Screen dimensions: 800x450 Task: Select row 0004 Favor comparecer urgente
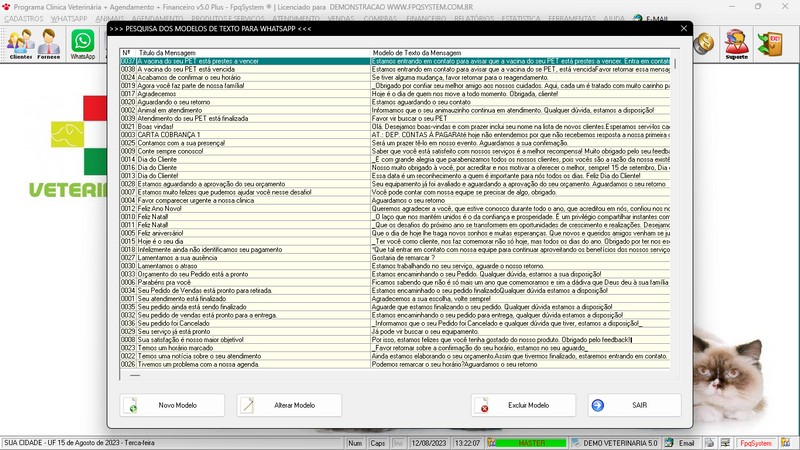(395, 201)
